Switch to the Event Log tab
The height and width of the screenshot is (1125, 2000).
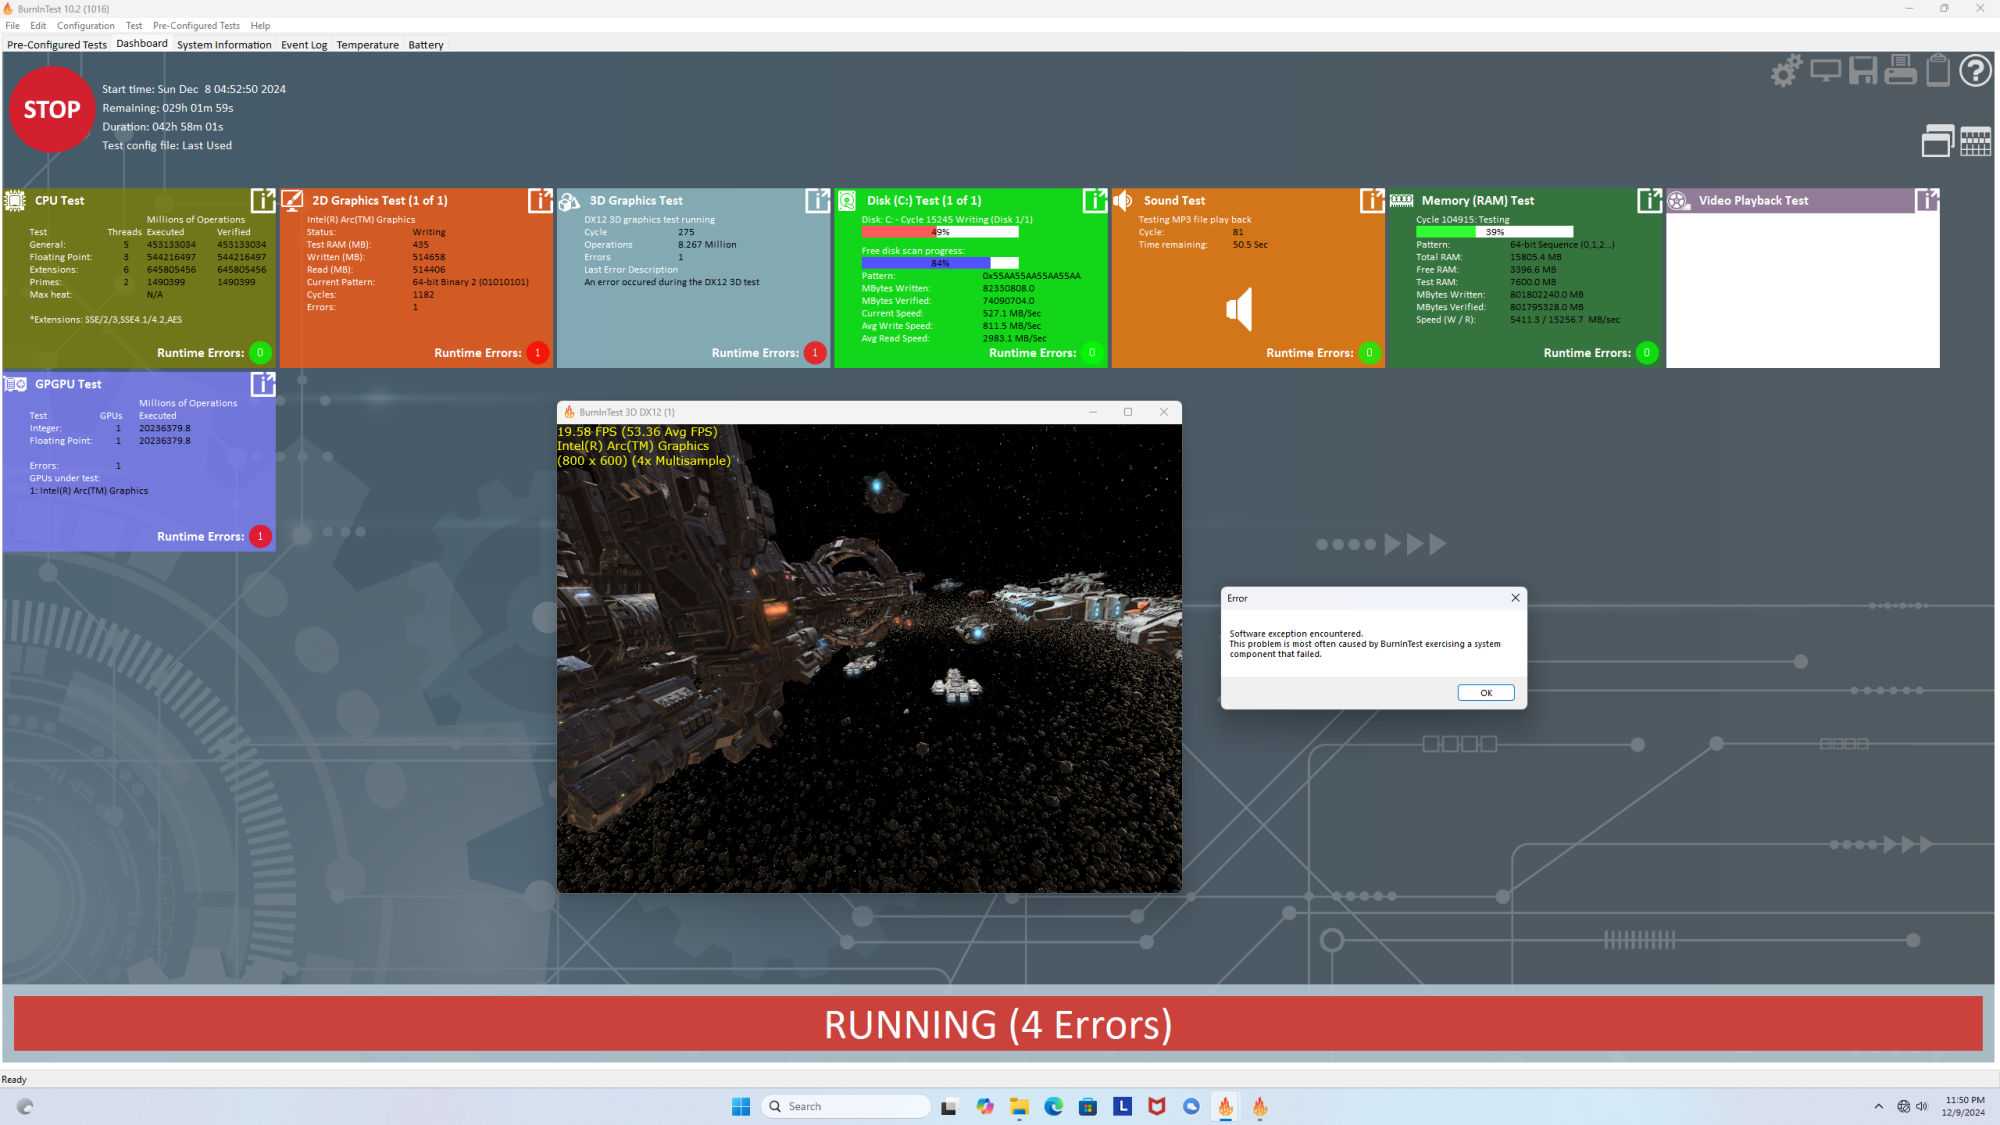click(x=304, y=45)
